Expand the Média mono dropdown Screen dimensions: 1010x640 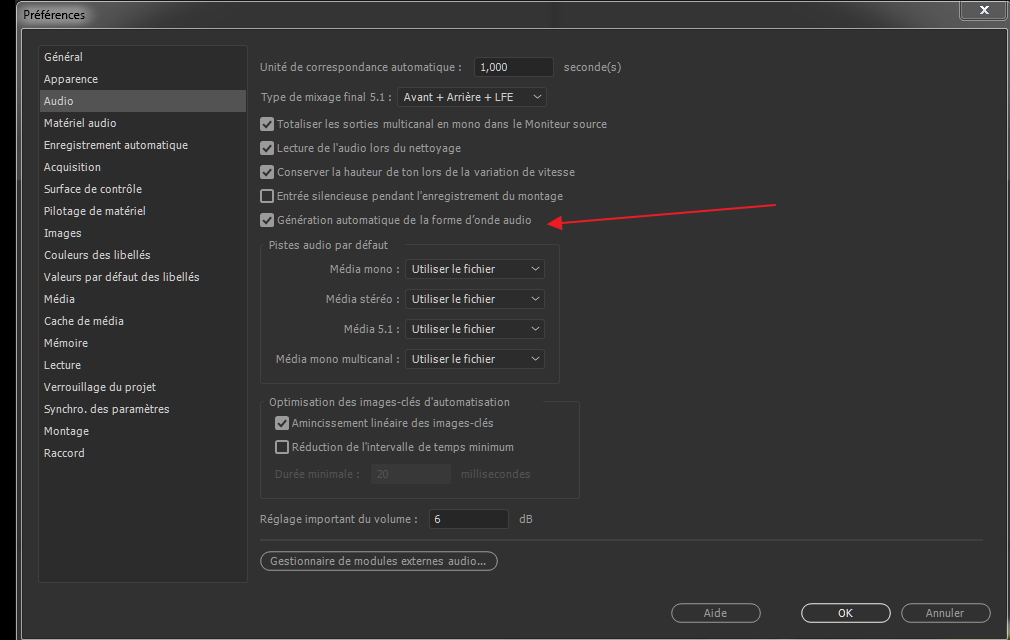(475, 269)
